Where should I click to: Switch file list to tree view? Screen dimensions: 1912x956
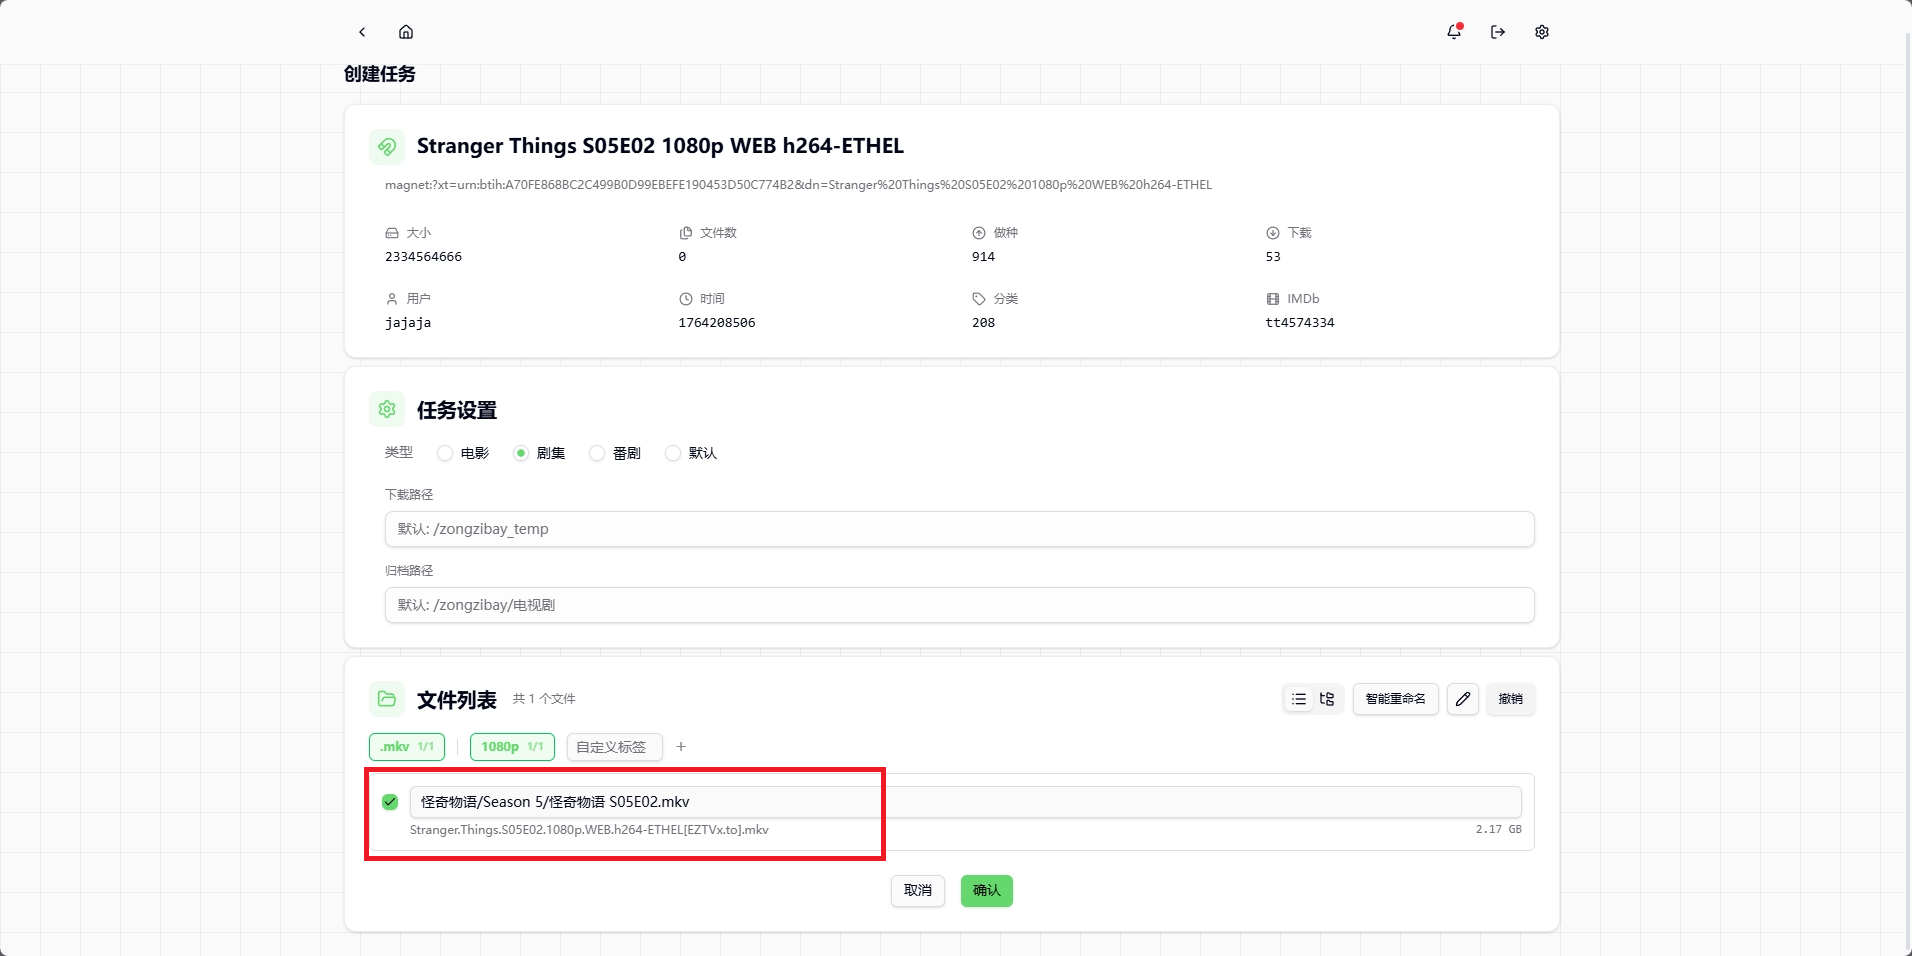(1327, 699)
